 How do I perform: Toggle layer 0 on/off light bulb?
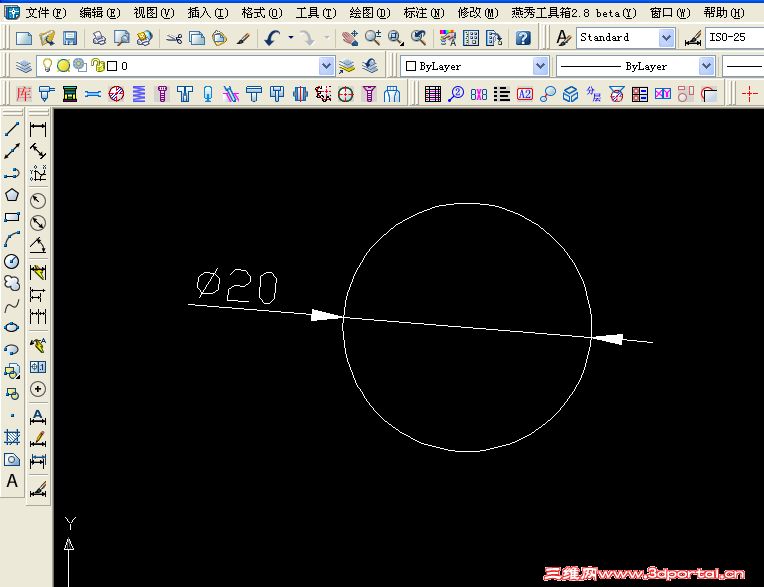[x=47, y=65]
